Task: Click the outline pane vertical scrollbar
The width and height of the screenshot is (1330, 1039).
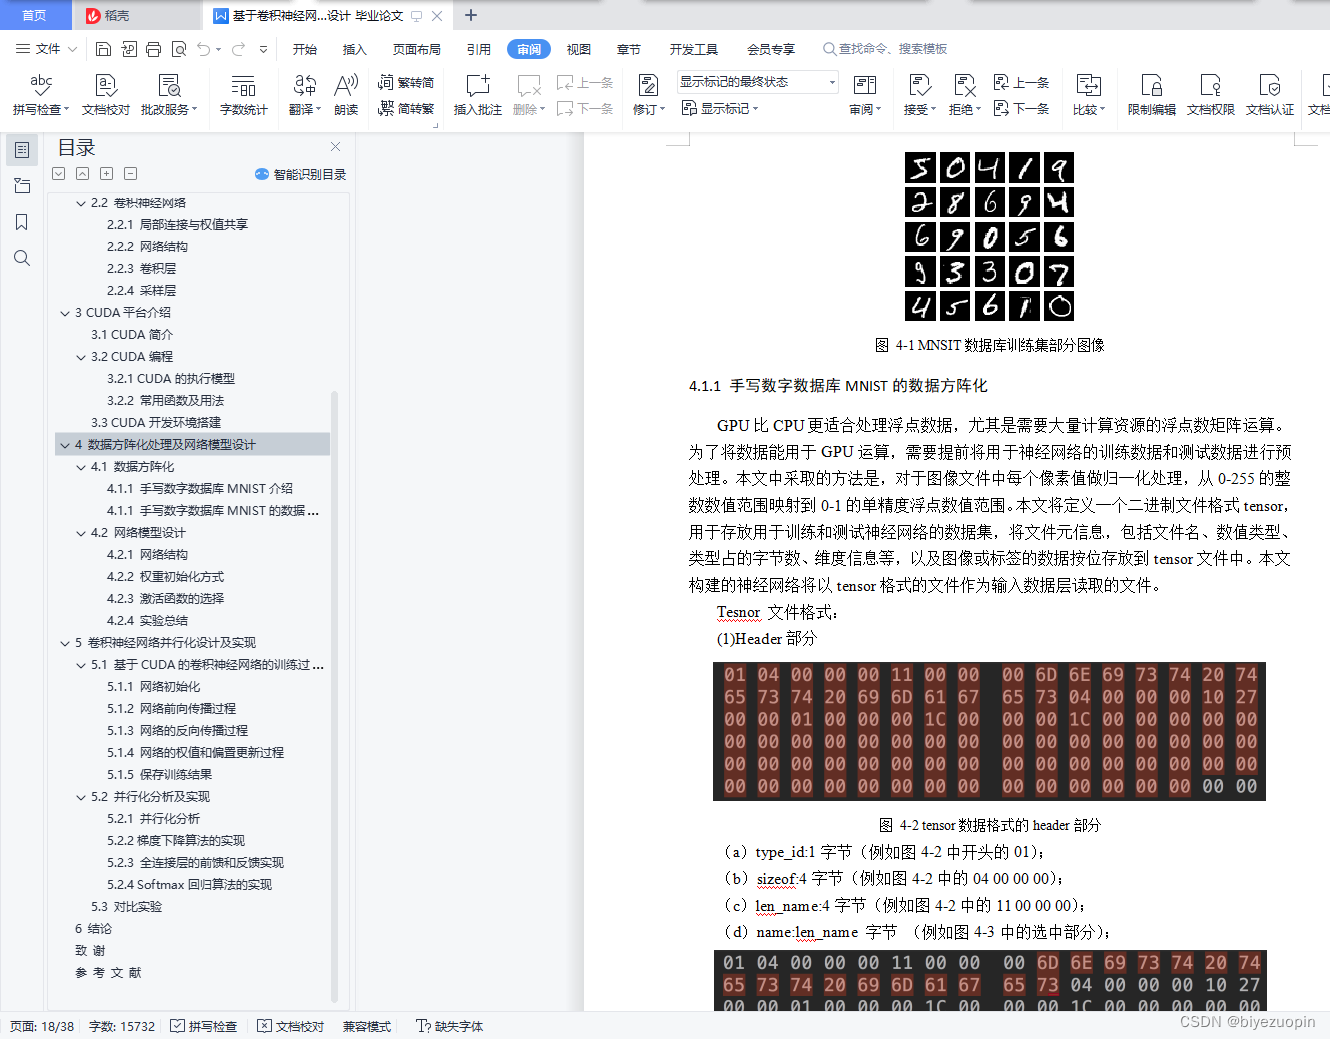Action: pyautogui.click(x=334, y=695)
